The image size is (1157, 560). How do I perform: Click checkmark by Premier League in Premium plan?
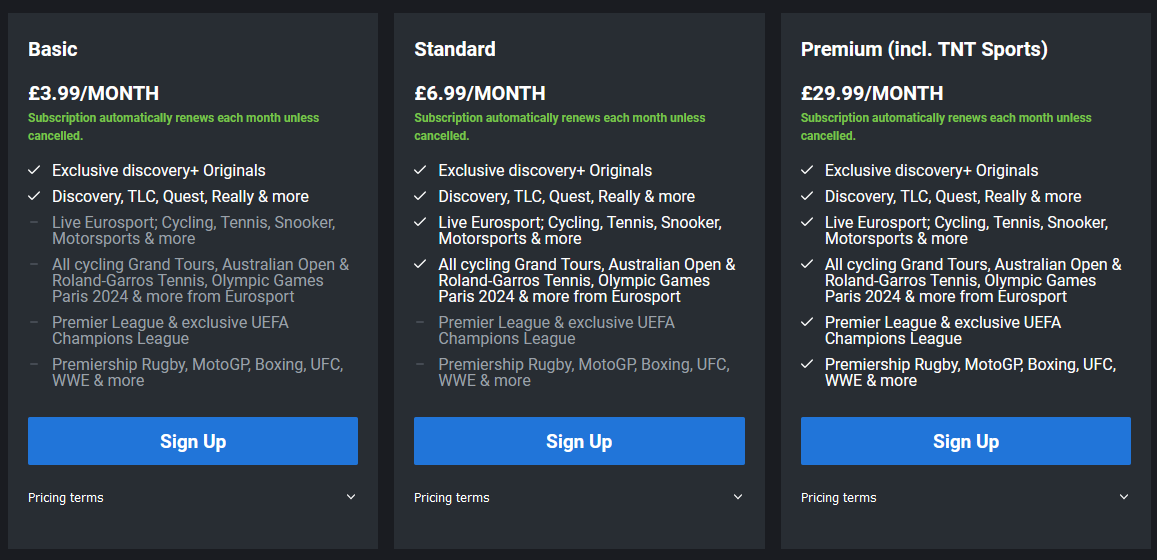tap(807, 323)
